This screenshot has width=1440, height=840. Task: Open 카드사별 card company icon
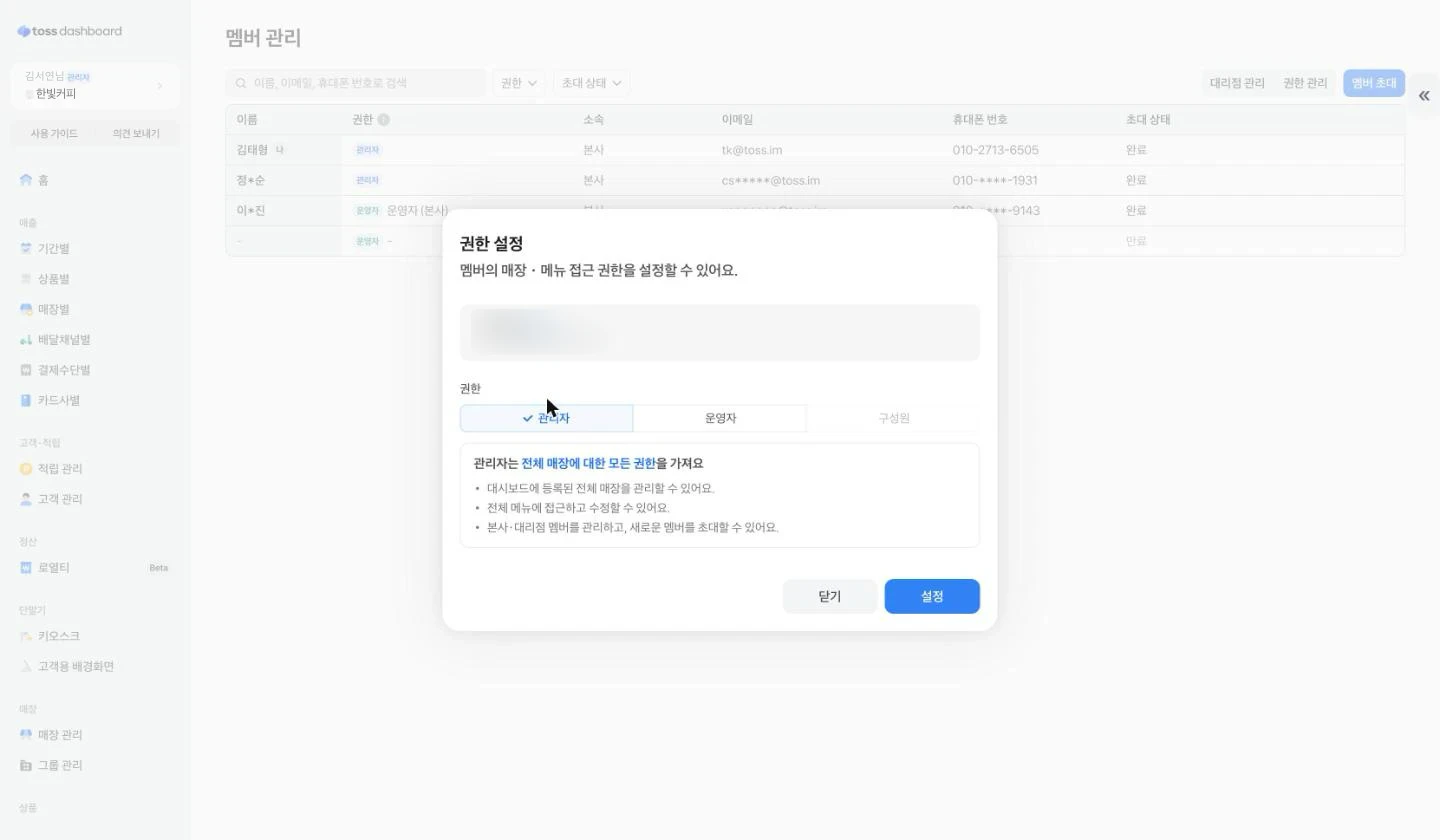tap(26, 400)
